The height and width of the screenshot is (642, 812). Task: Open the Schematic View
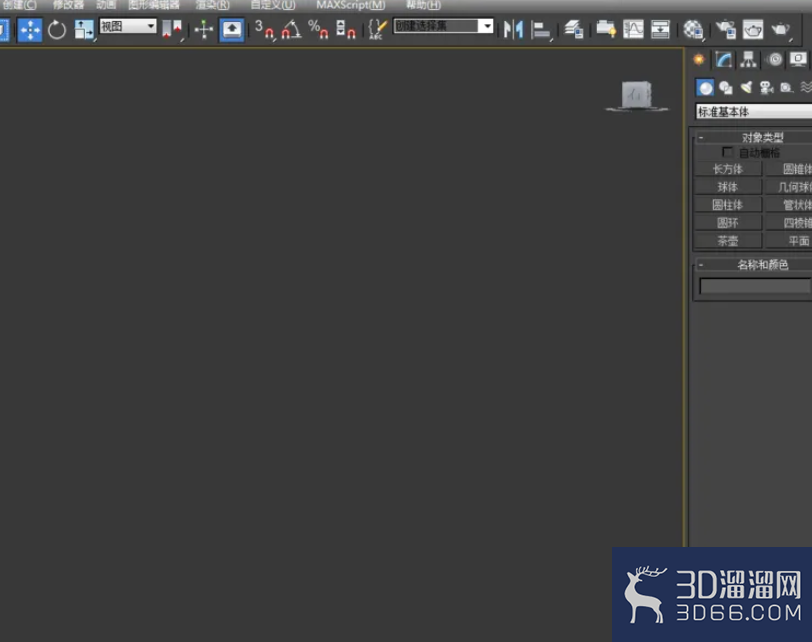(x=660, y=30)
